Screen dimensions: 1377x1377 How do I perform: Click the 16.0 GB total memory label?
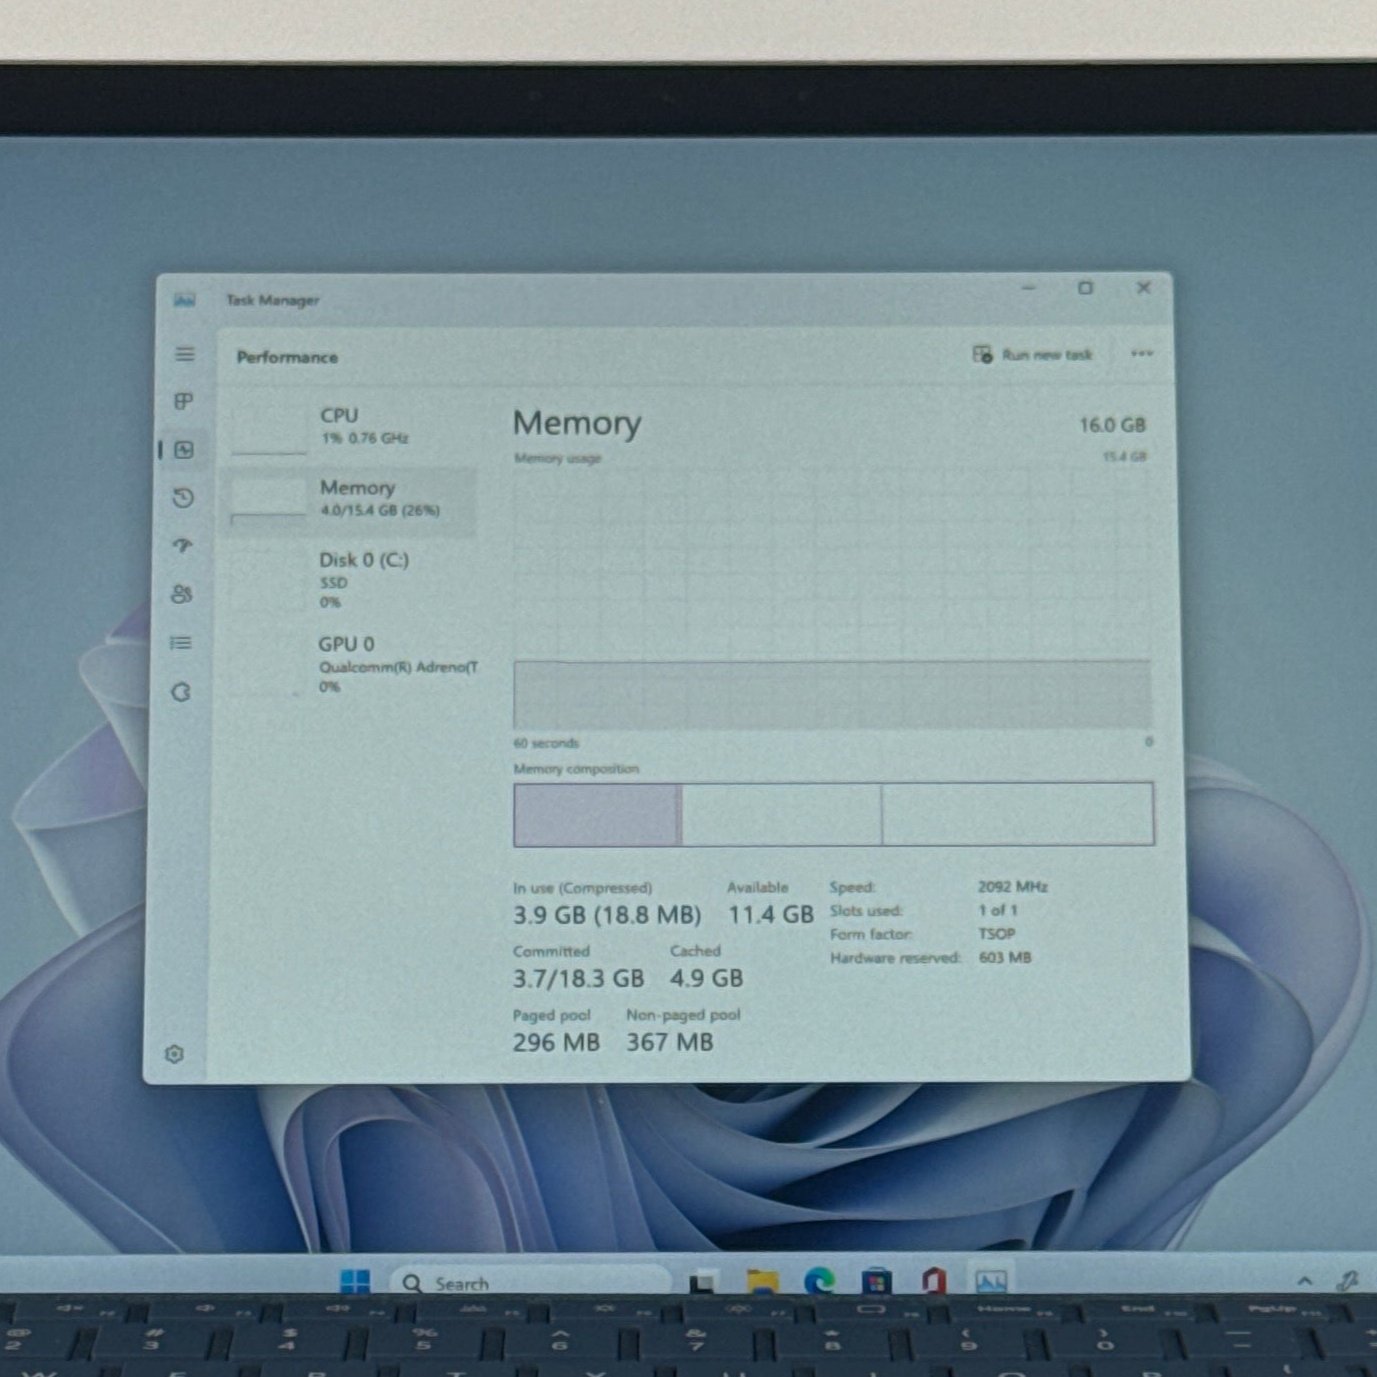pyautogui.click(x=1112, y=425)
